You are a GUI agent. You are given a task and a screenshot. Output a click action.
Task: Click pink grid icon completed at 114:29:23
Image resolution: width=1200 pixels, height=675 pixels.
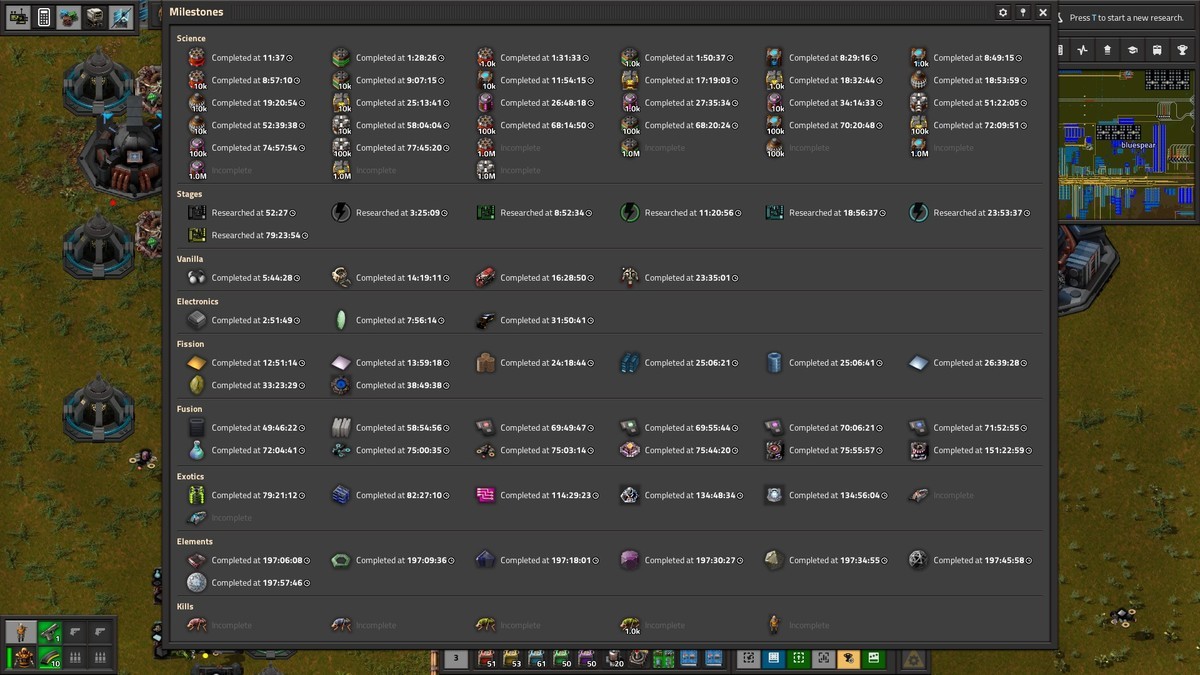(486, 495)
